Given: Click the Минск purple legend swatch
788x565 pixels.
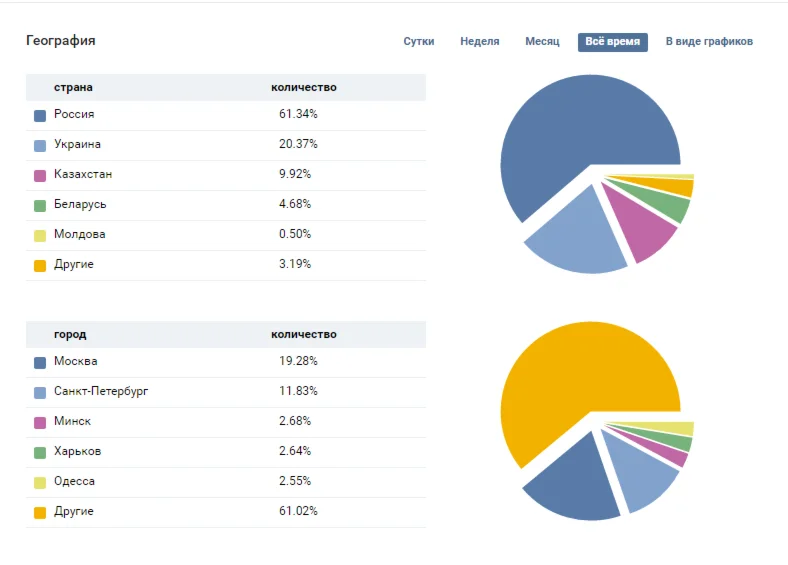Looking at the screenshot, I should (40, 422).
